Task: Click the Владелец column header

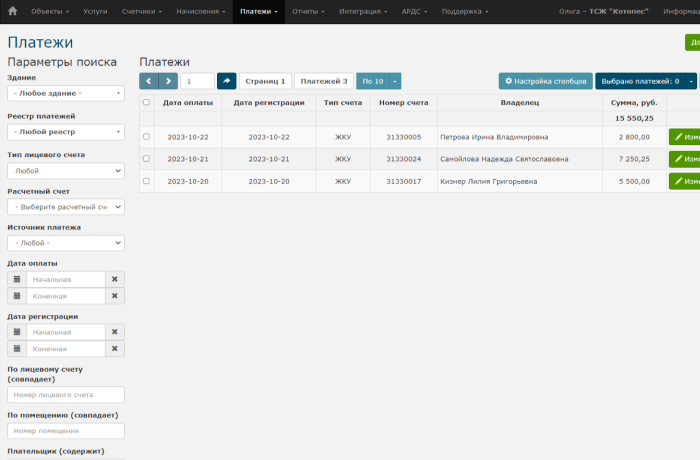Action: pos(520,103)
